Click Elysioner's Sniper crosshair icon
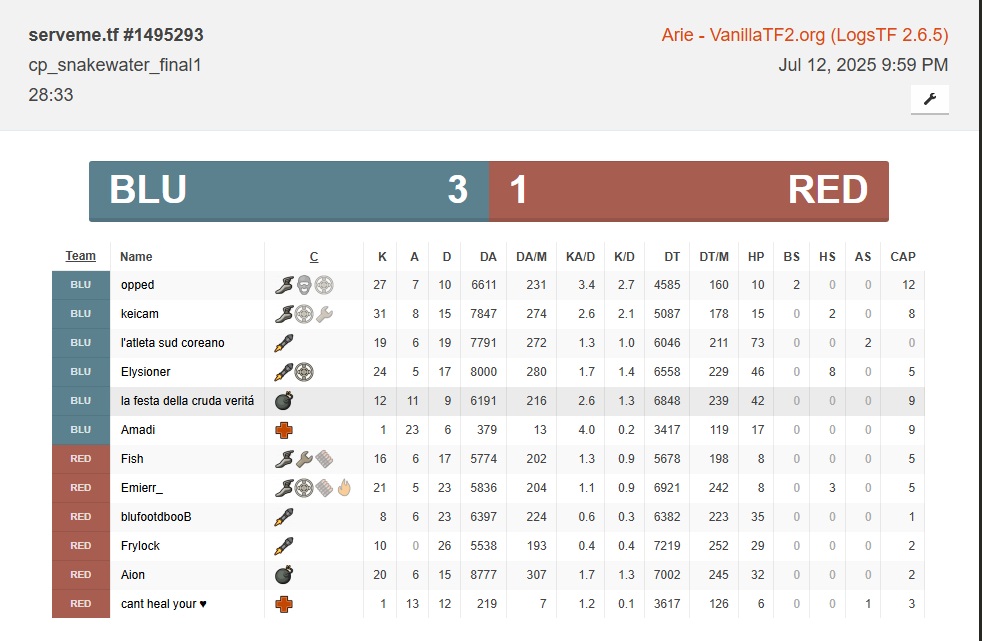 [x=304, y=372]
